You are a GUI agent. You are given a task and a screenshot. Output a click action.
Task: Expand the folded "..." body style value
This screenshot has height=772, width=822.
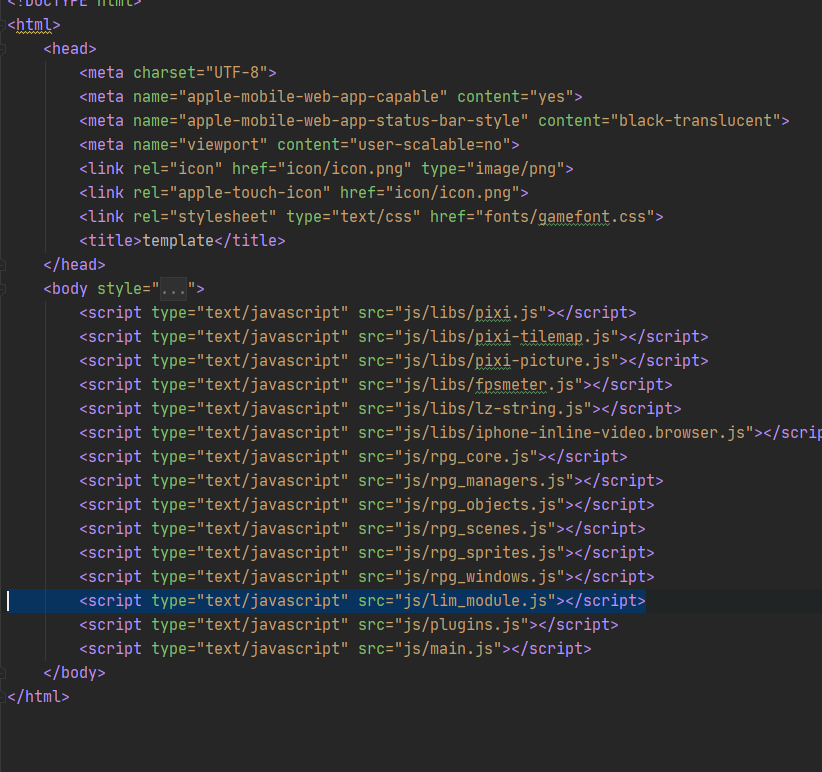coord(173,289)
